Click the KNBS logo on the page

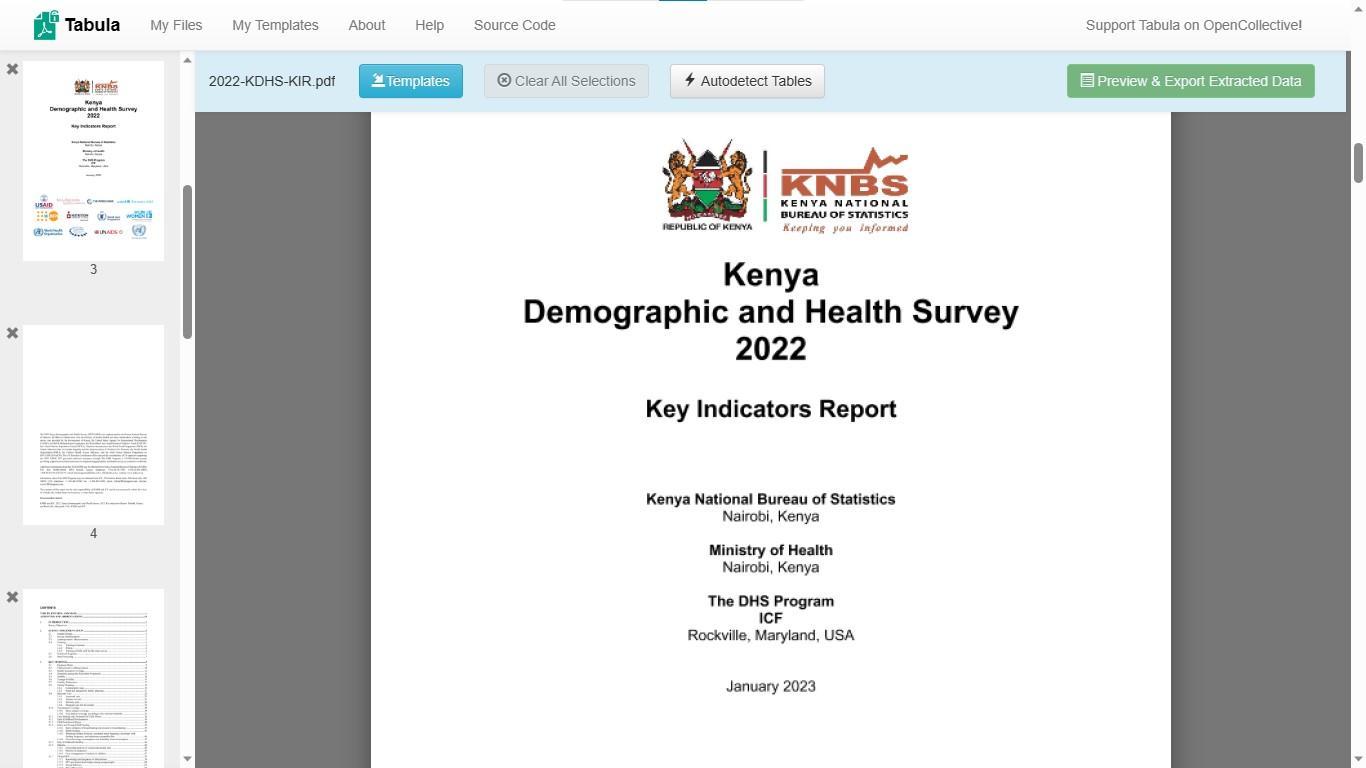(x=844, y=190)
